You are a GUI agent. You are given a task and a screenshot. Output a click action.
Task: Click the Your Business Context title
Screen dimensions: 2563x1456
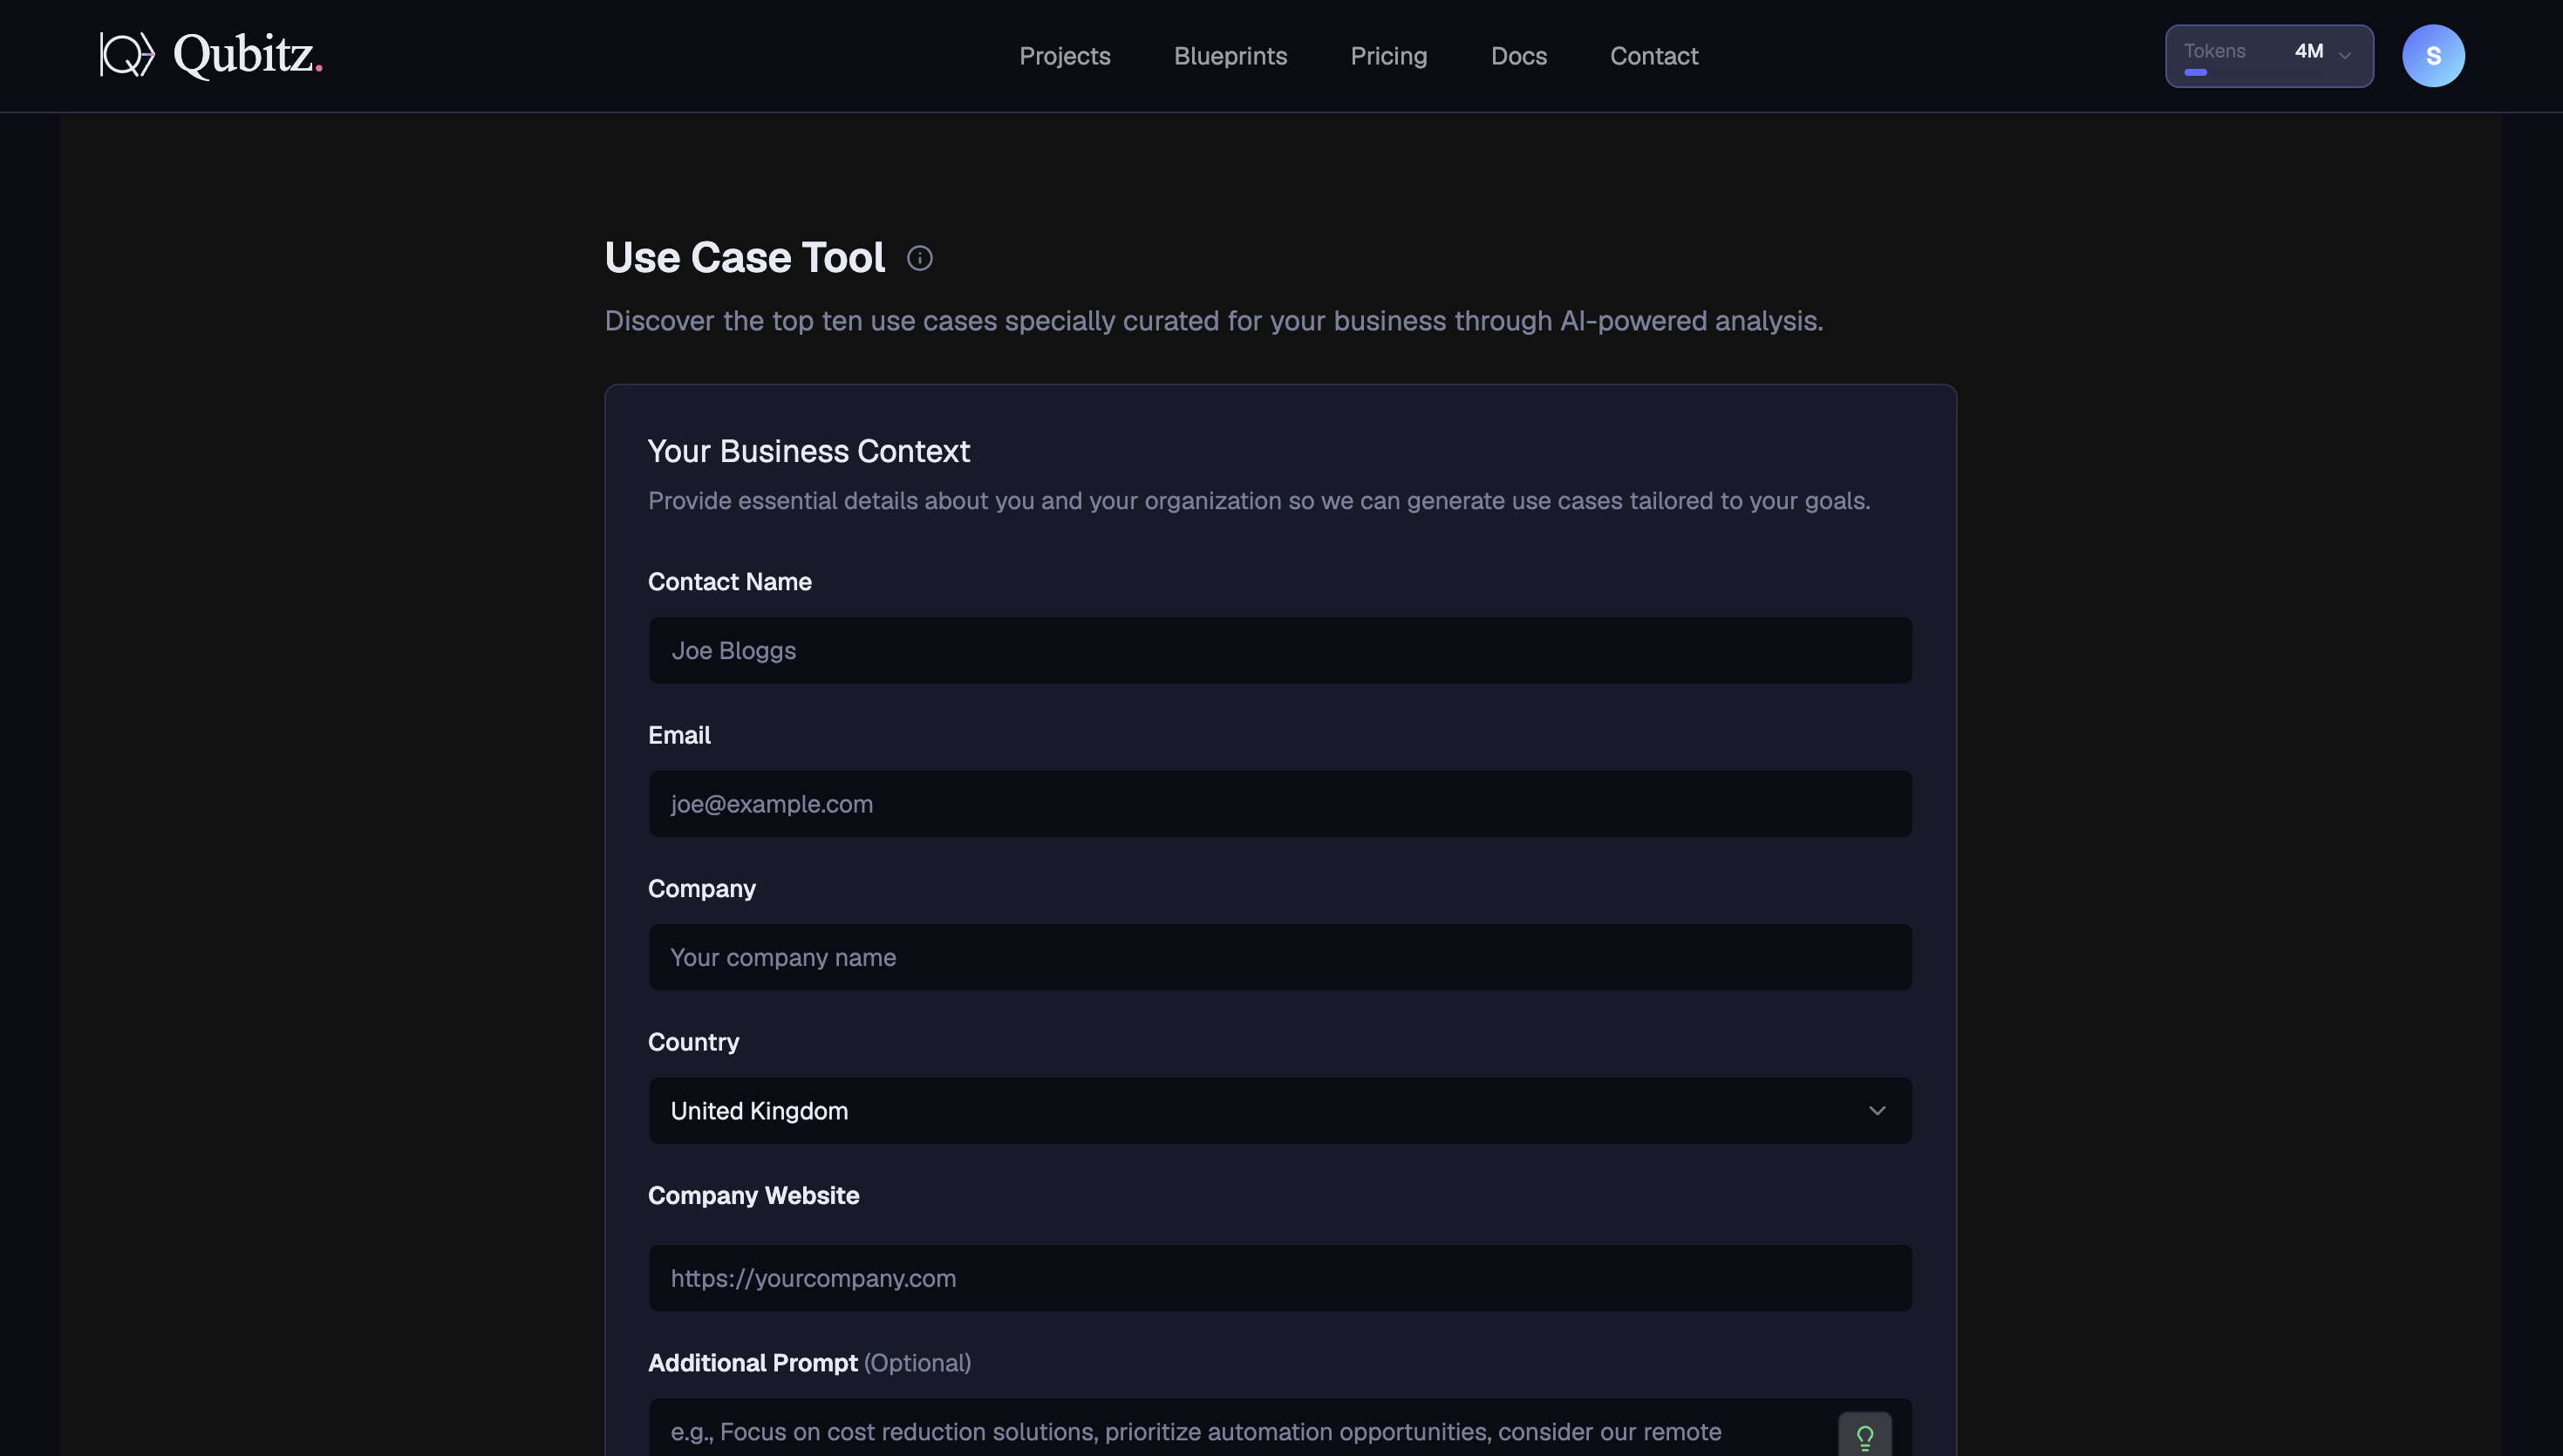(808, 451)
